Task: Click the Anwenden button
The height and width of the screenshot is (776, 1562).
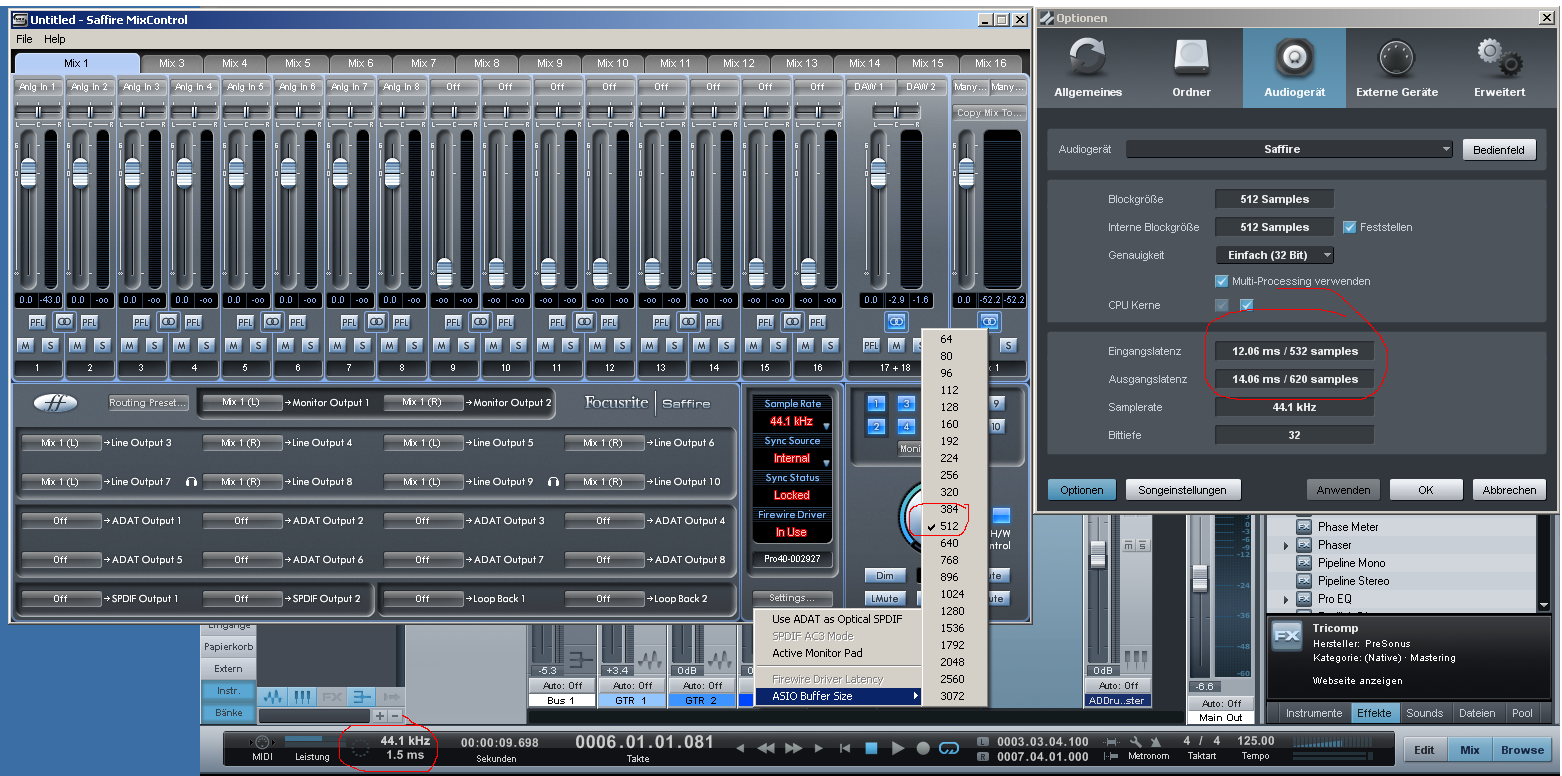Action: click(1343, 490)
